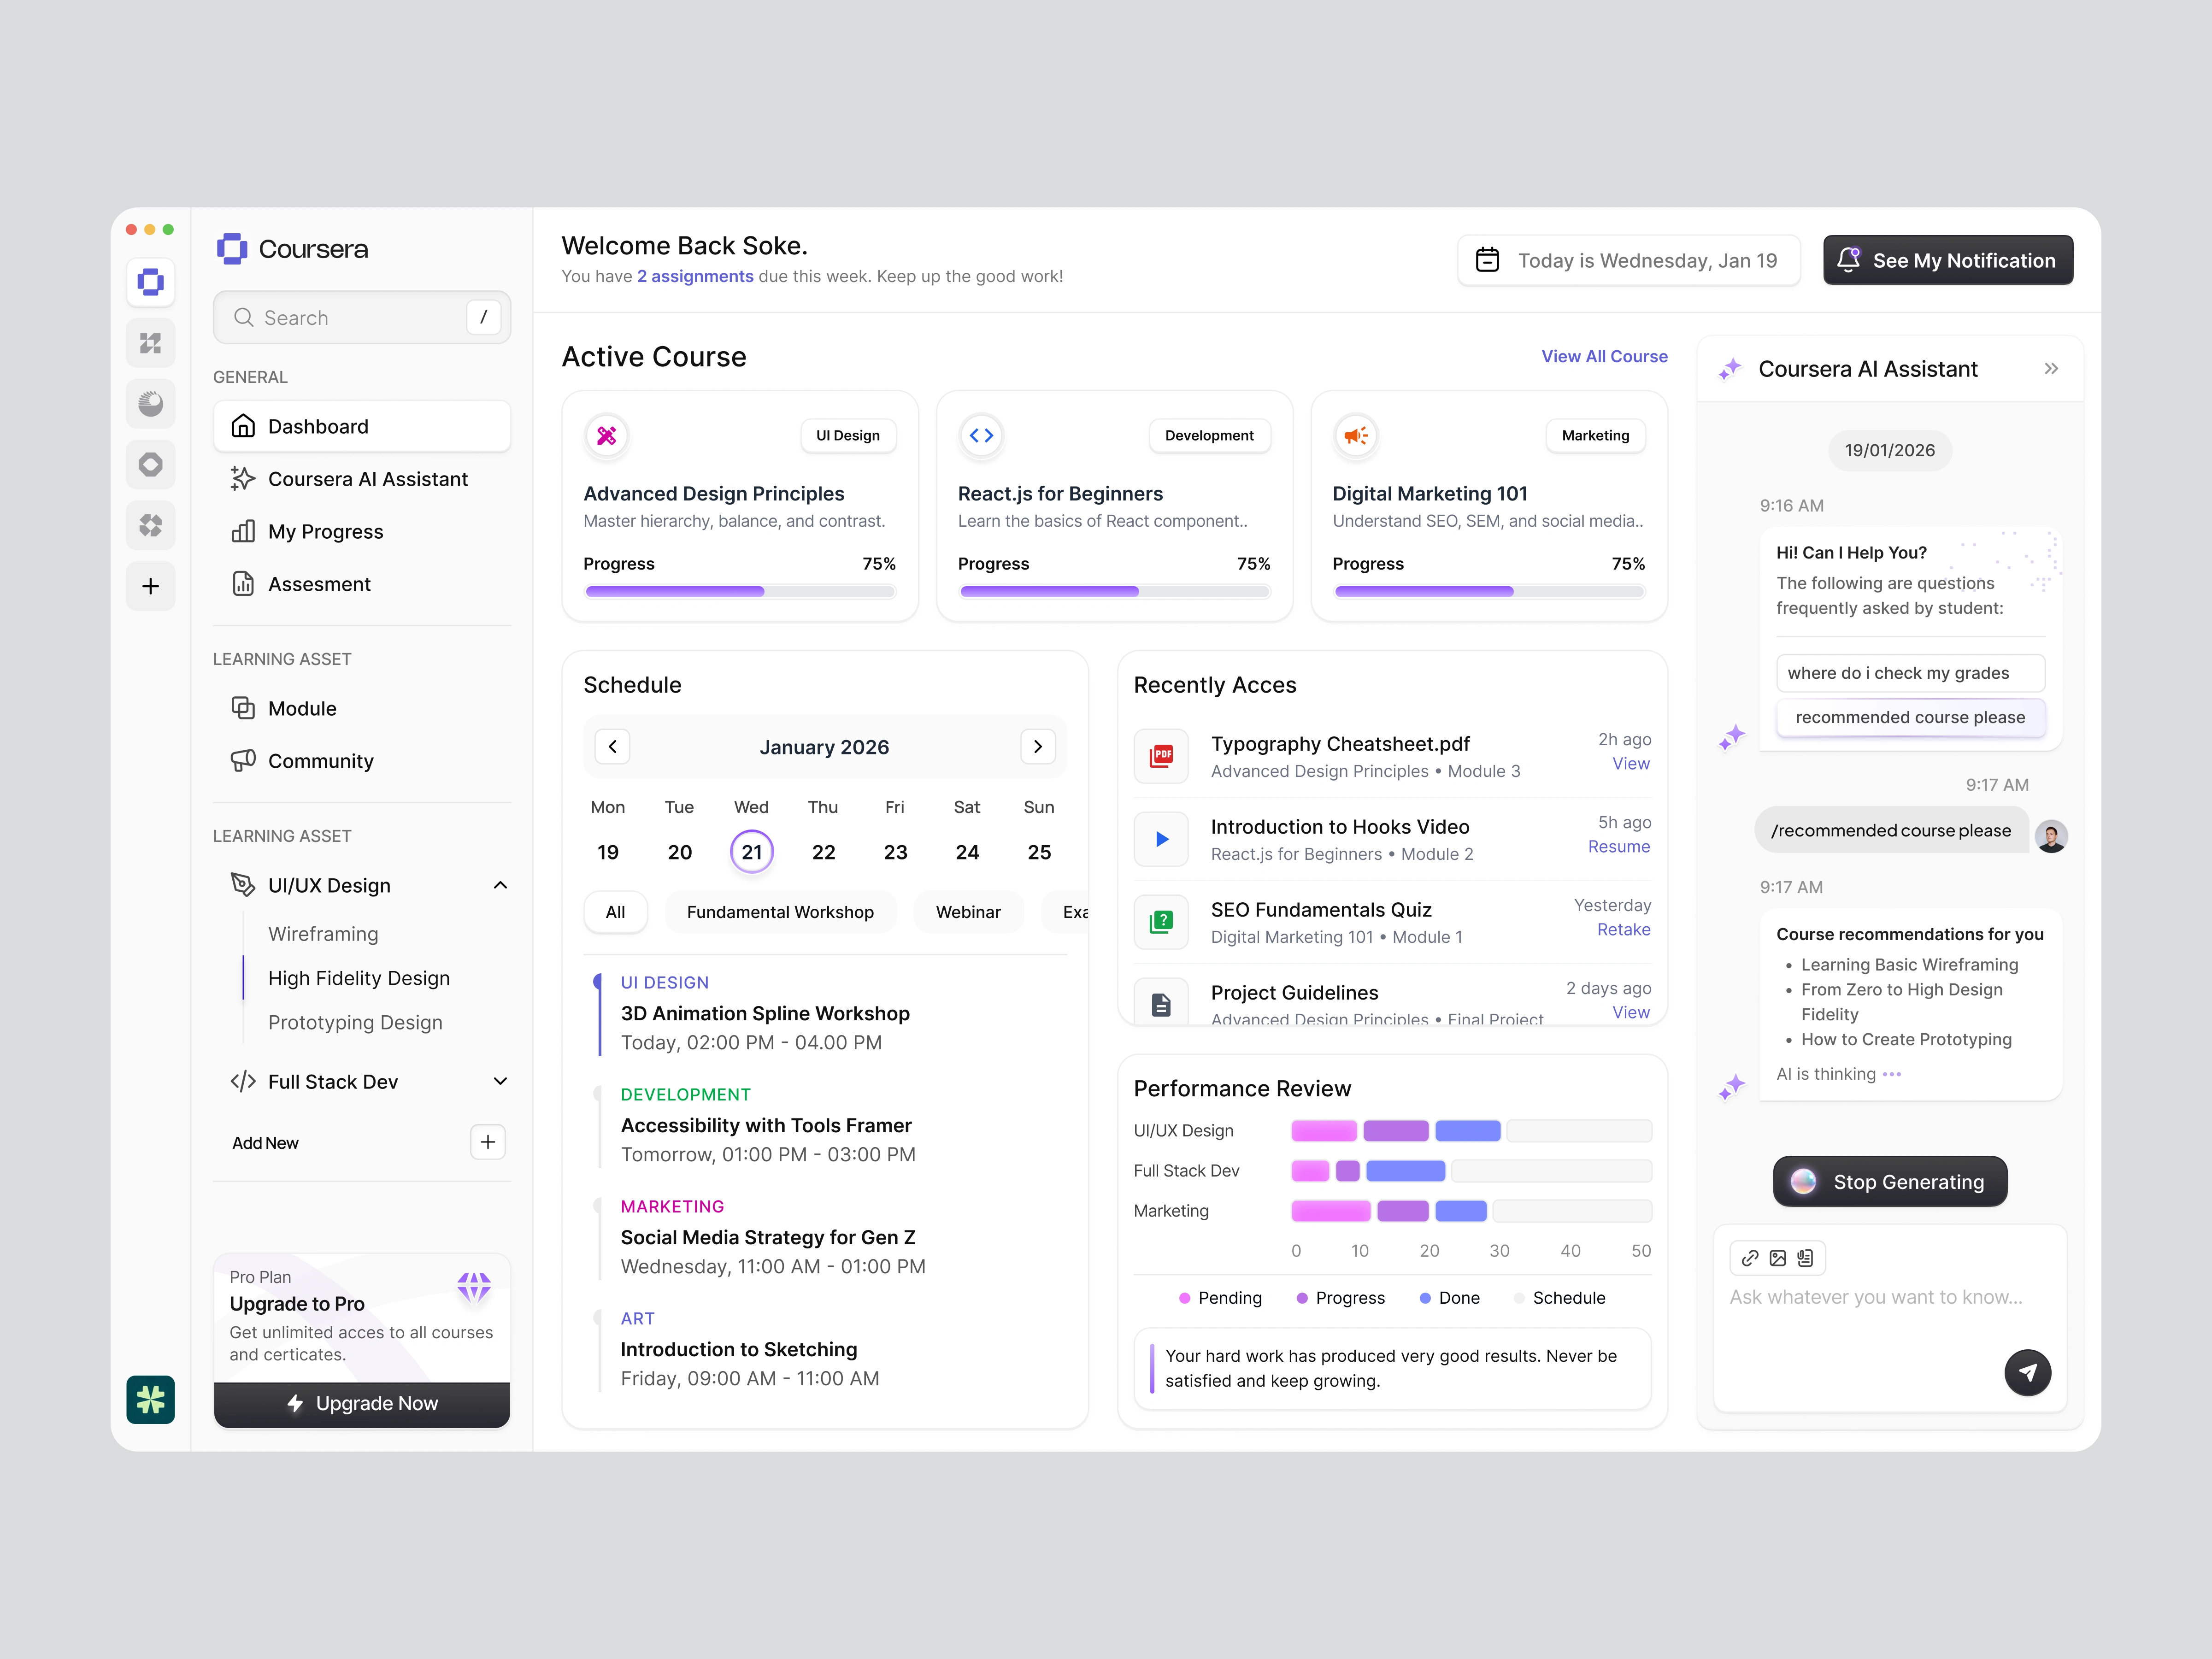
Task: Click the Search input field
Action: [x=350, y=318]
